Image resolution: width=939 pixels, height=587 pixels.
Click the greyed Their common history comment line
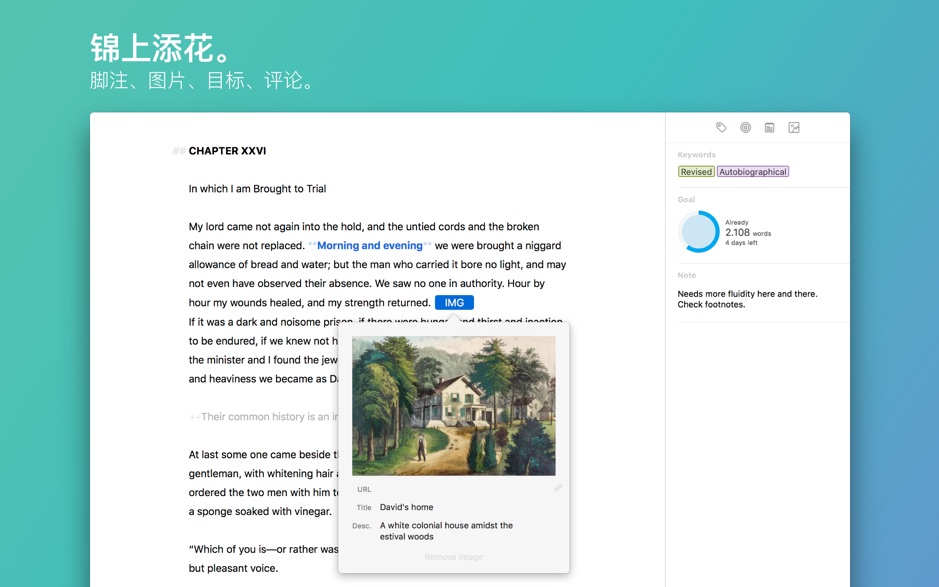265,417
